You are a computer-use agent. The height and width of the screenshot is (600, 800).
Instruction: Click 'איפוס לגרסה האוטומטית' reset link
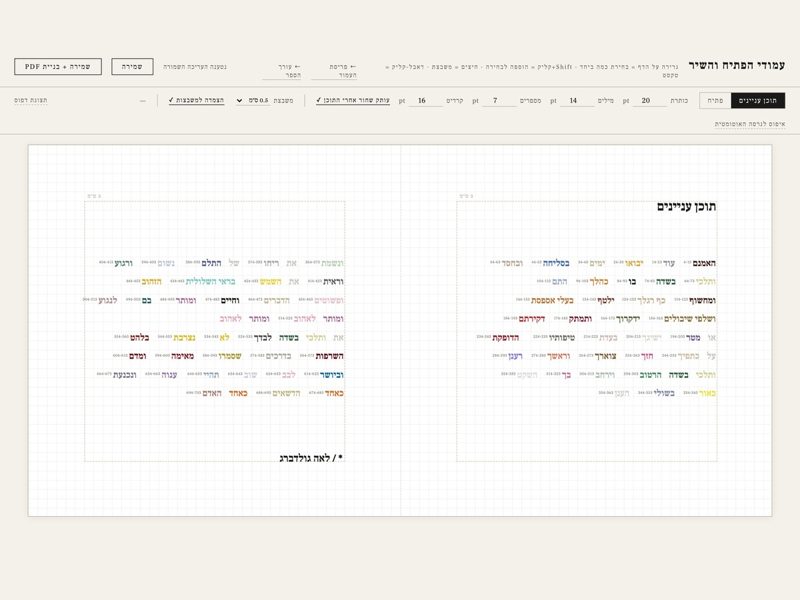749,124
